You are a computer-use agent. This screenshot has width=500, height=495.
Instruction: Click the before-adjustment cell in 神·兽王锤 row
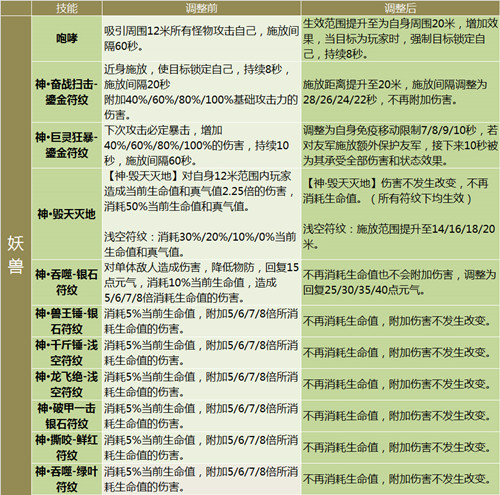coord(201,321)
